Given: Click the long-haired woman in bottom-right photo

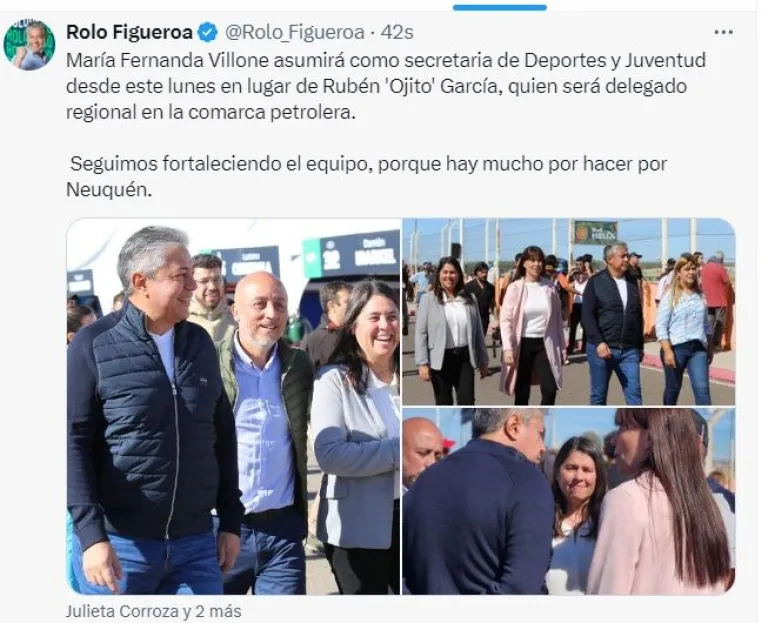Looking at the screenshot, I should [661, 502].
